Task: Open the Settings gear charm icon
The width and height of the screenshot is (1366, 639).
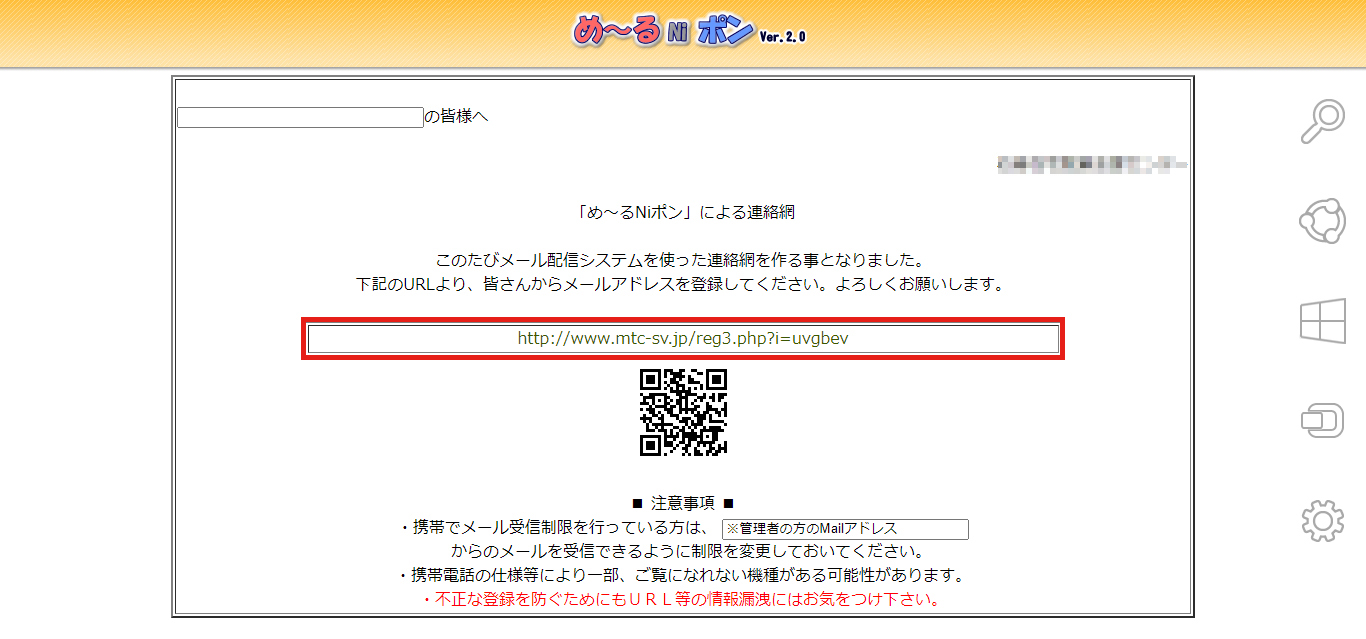Action: [1322, 521]
